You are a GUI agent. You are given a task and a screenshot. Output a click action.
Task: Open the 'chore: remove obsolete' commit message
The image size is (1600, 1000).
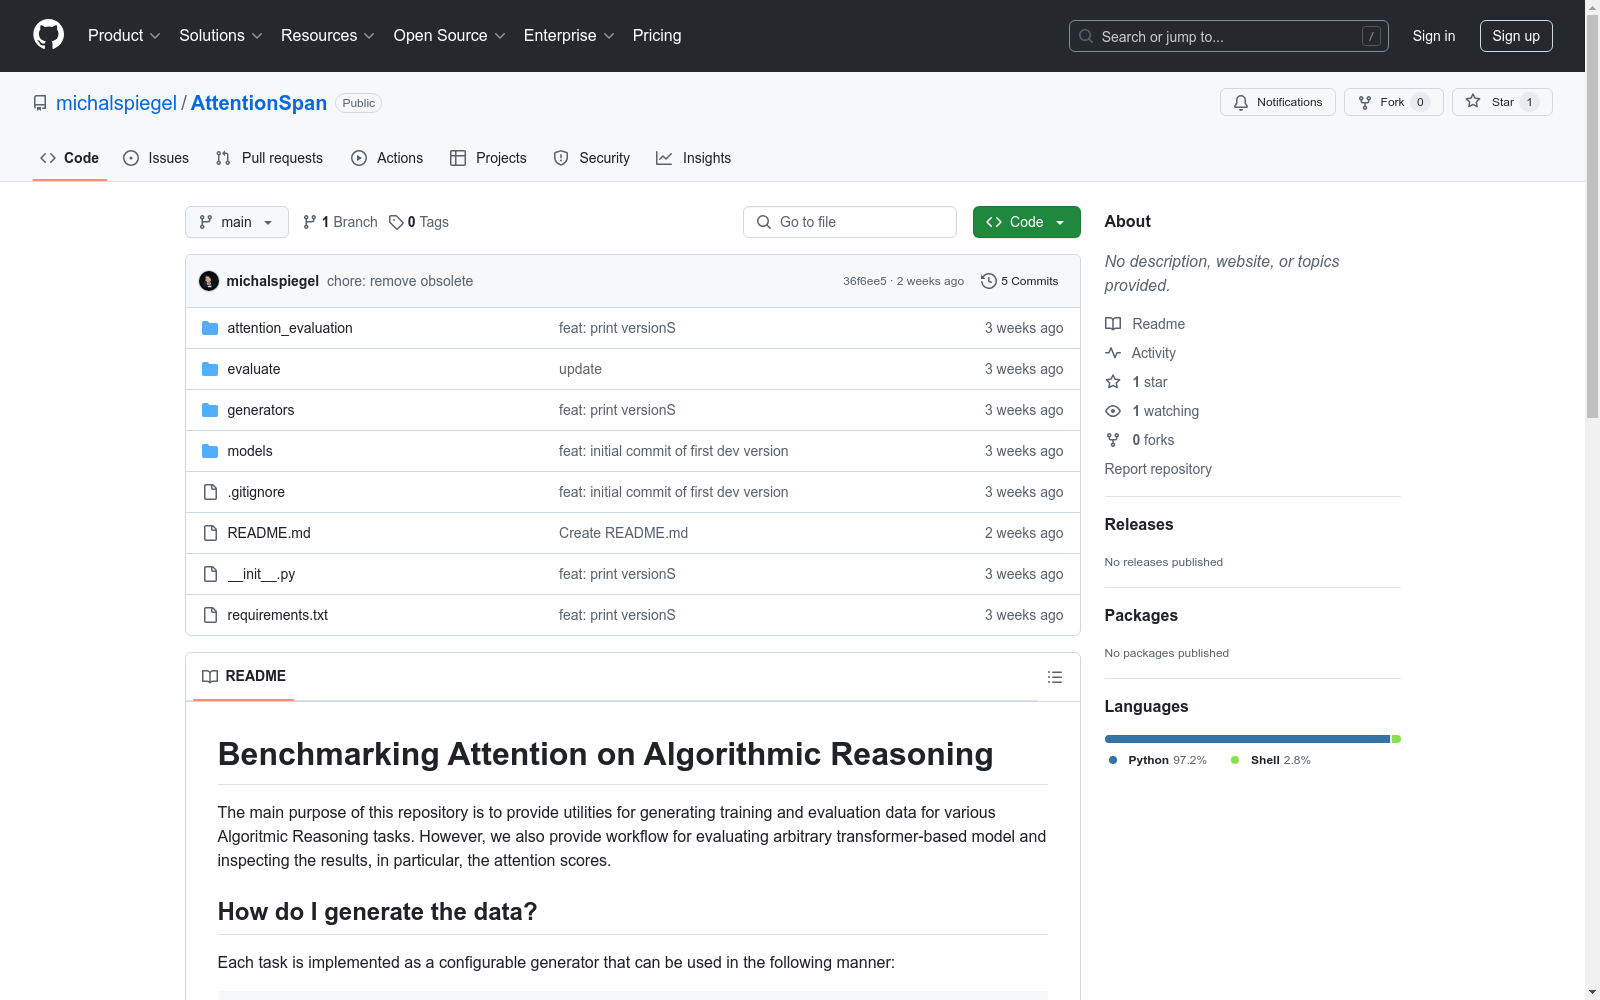[400, 281]
